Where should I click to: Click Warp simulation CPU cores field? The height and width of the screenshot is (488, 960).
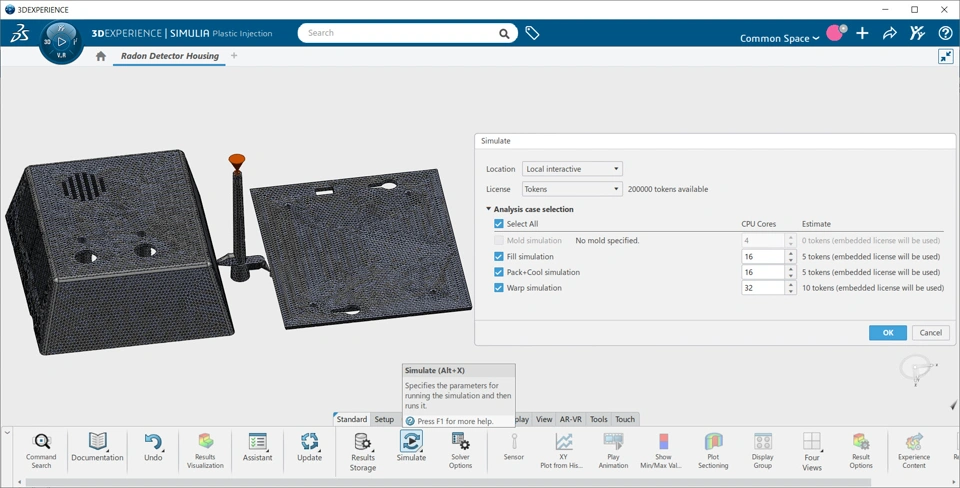click(763, 288)
